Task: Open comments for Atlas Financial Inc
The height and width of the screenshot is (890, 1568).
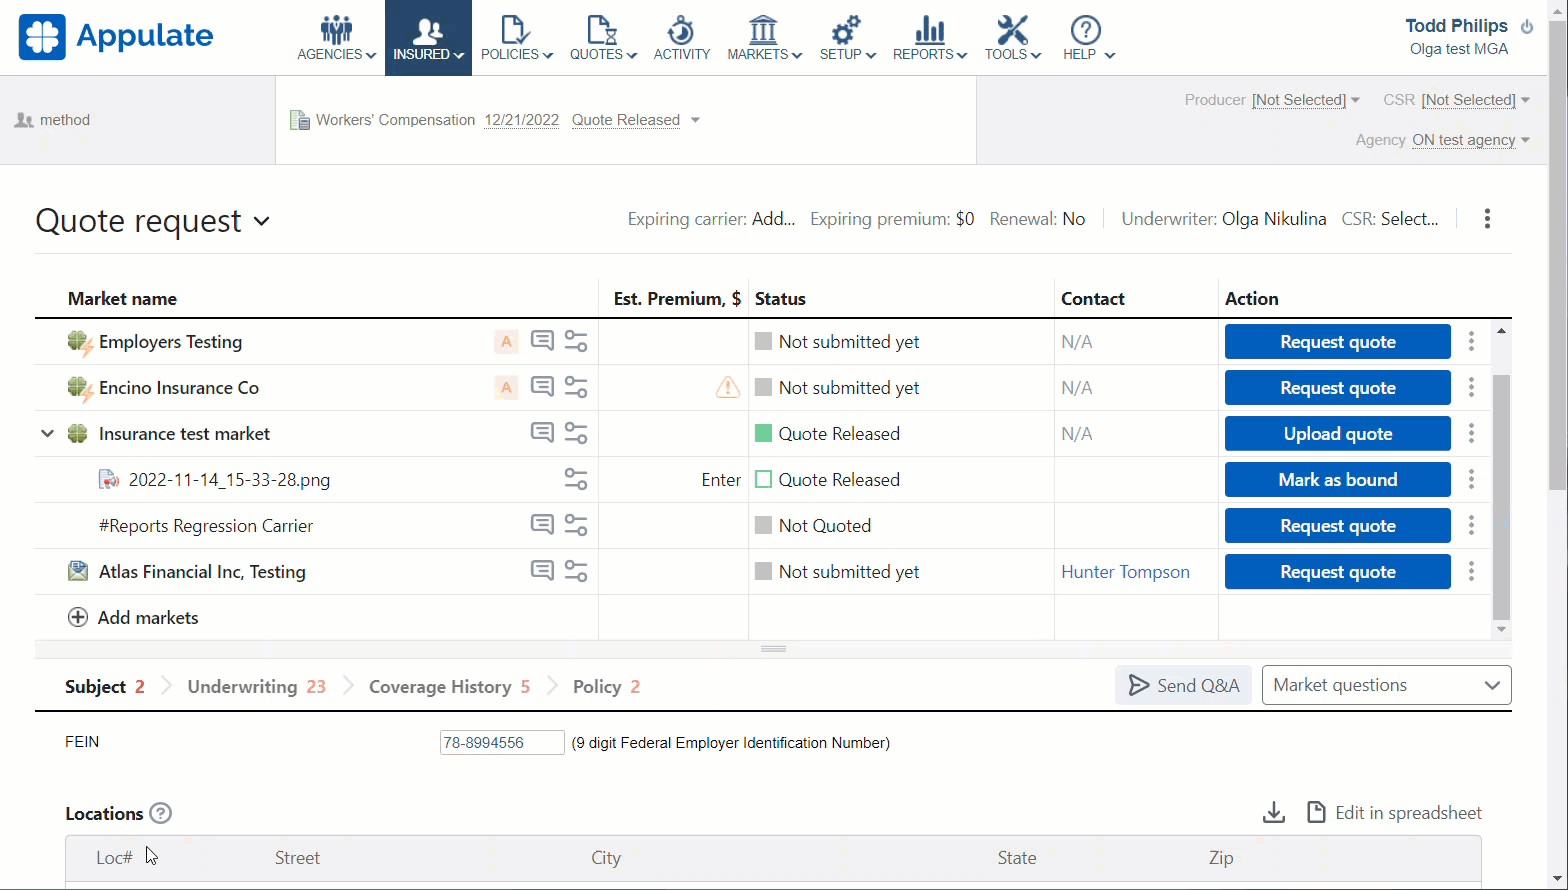Action: click(542, 571)
